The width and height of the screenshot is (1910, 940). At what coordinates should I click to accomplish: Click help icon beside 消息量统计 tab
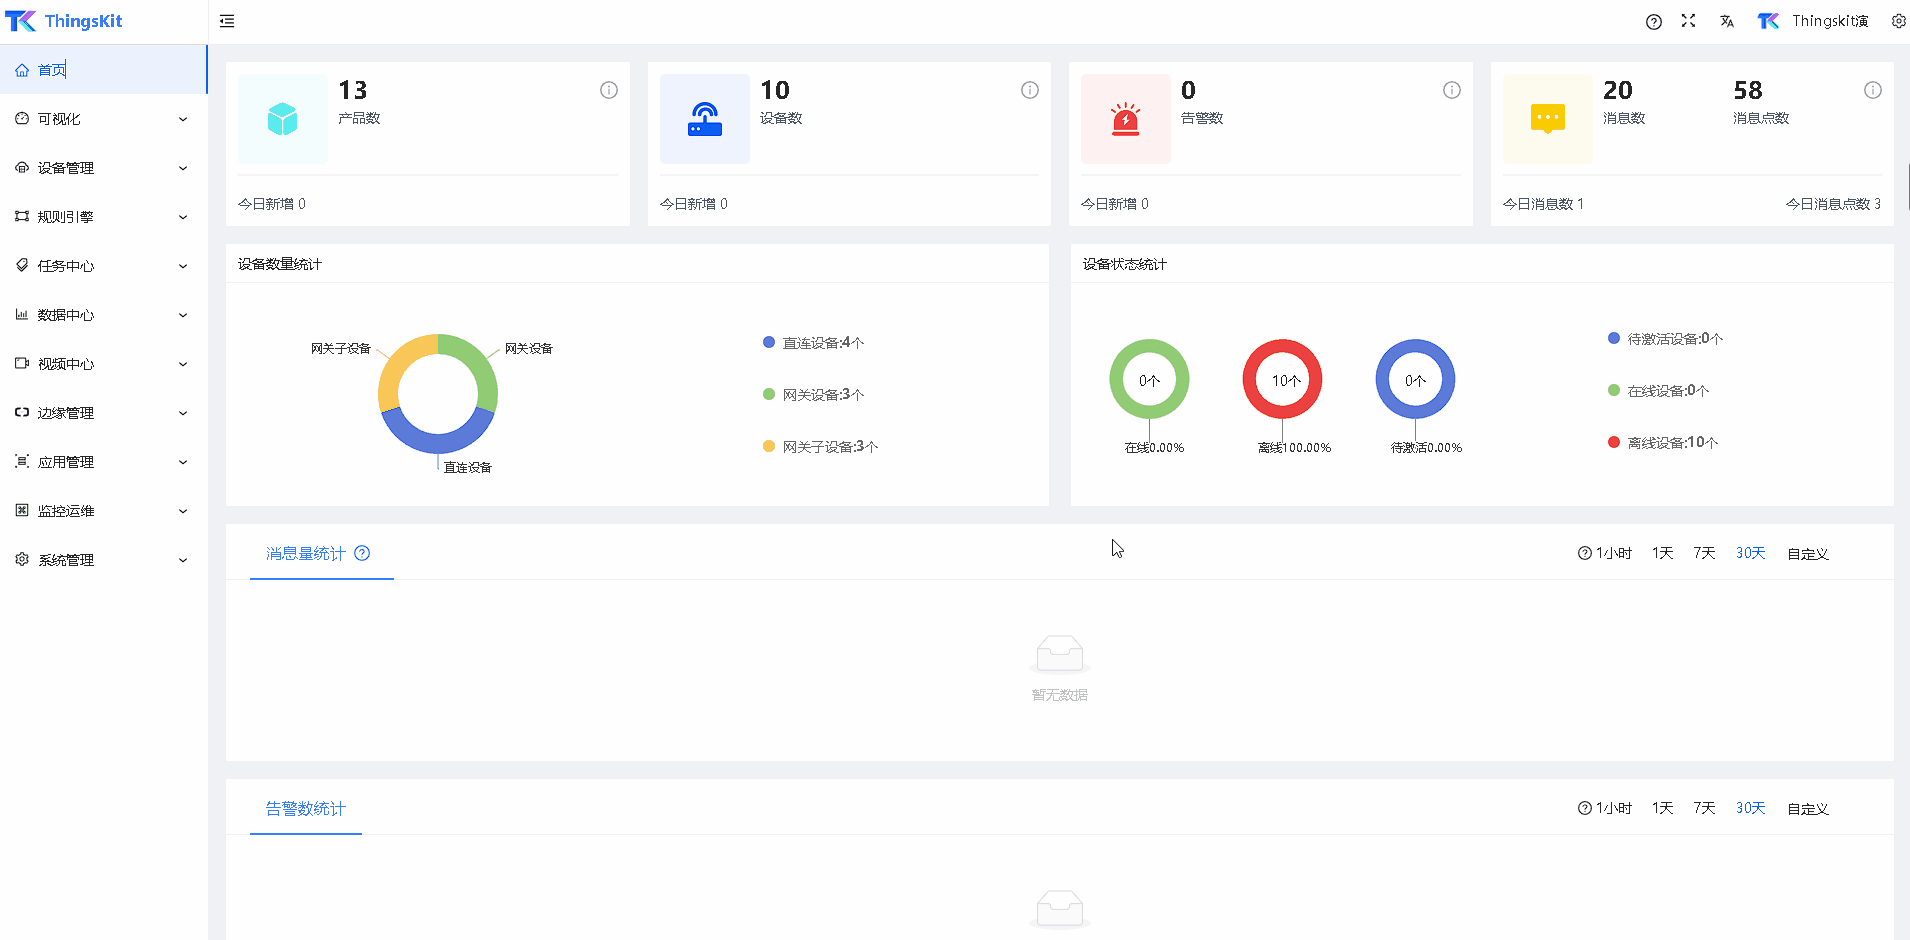pos(362,553)
